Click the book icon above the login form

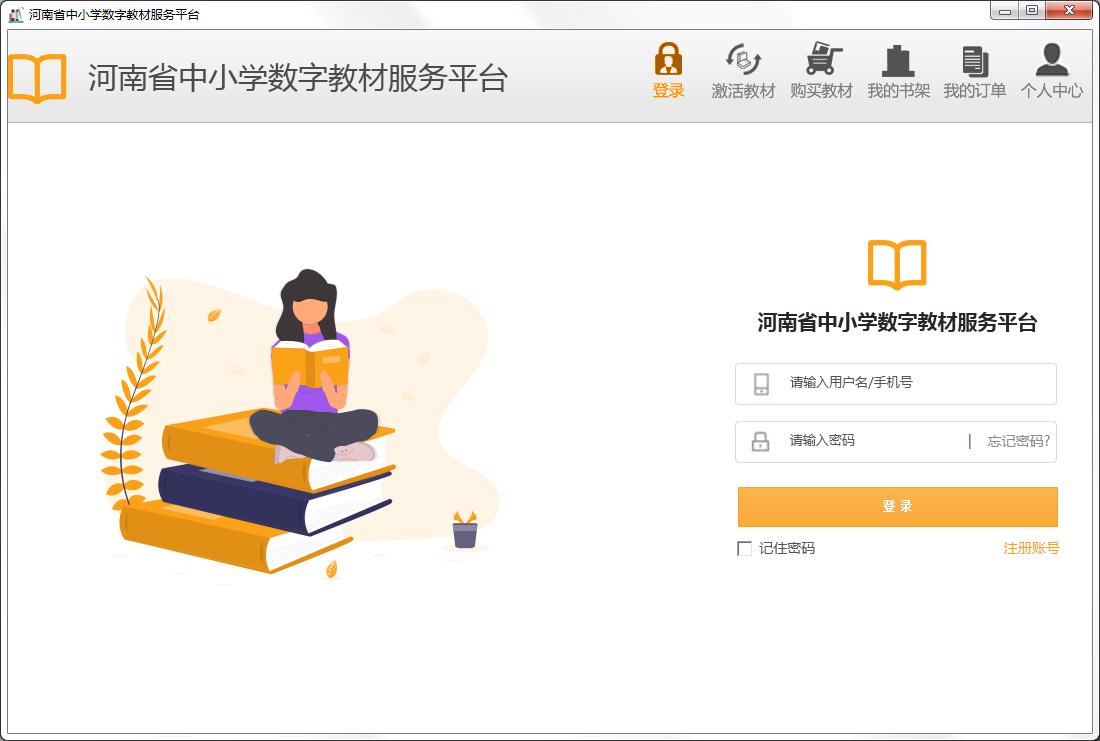(x=897, y=265)
